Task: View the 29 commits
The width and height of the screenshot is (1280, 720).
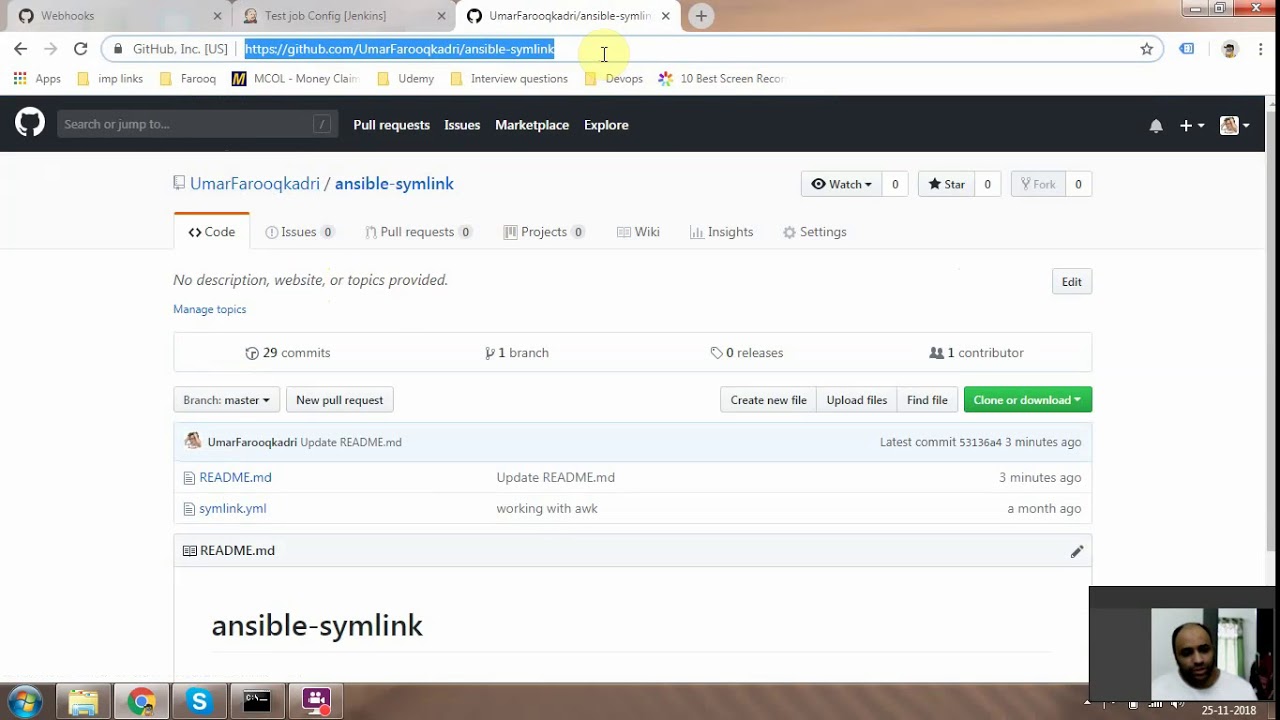Action: (288, 353)
